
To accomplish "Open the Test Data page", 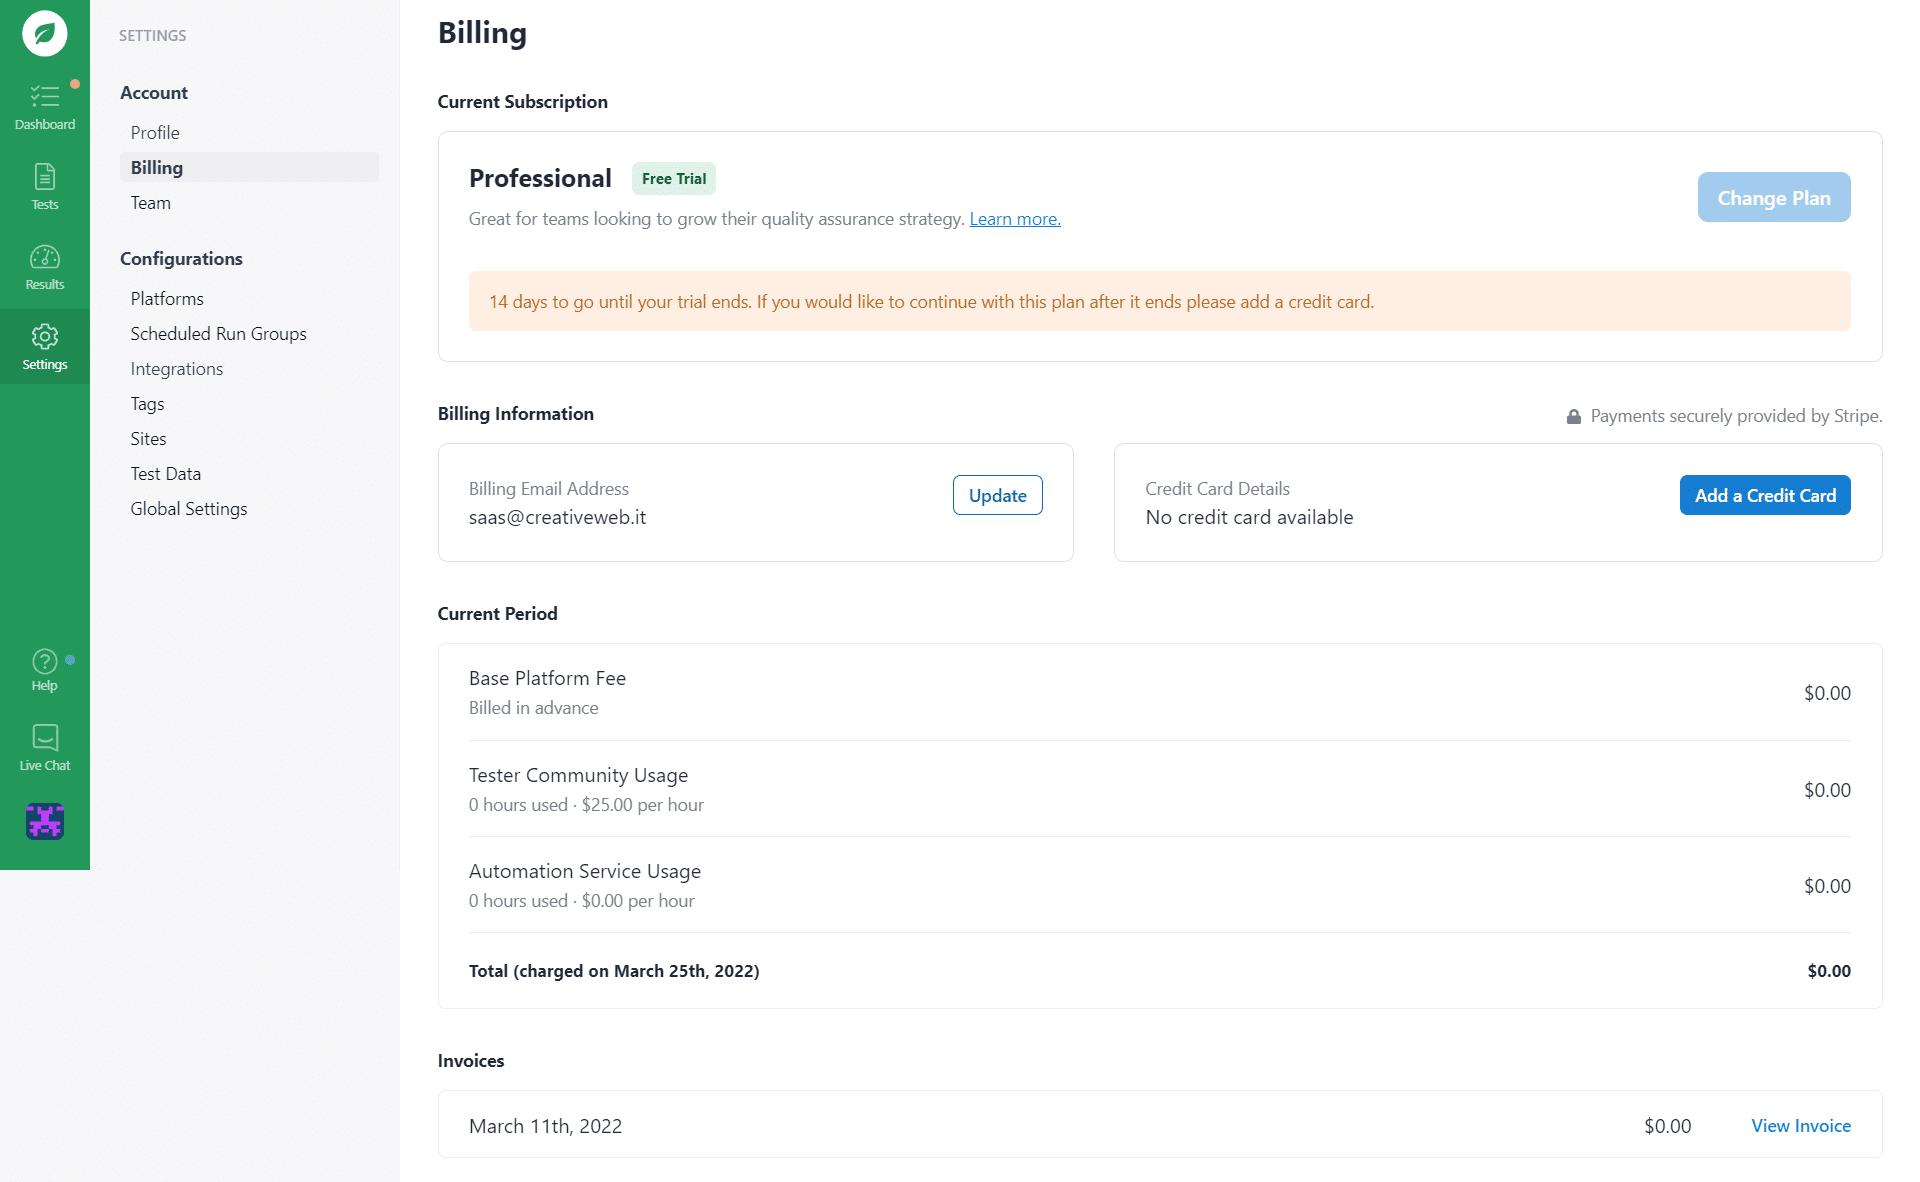I will (165, 473).
